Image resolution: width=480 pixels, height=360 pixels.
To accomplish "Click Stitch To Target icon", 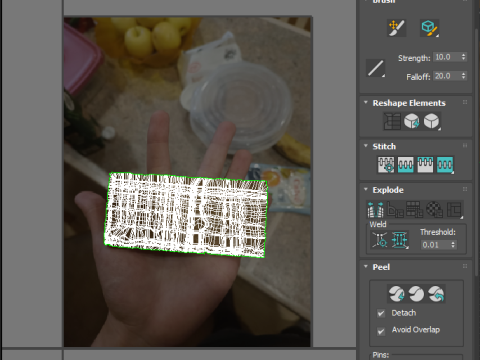I will pyautogui.click(x=386, y=165).
